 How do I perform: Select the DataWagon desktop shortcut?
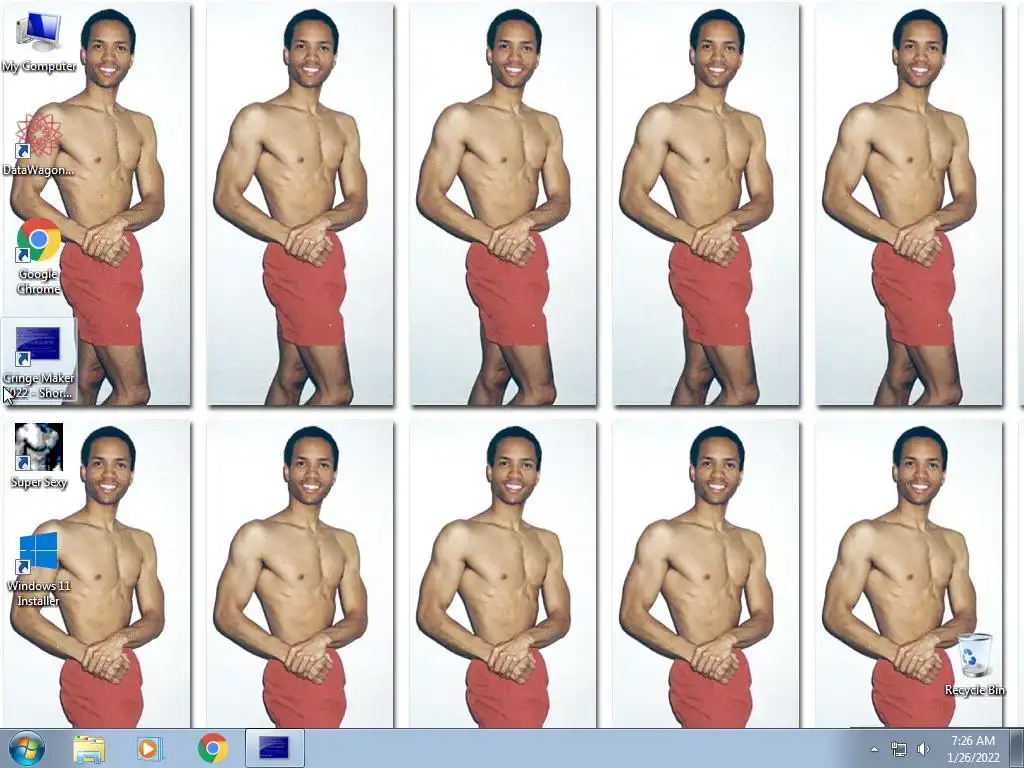pos(39,144)
